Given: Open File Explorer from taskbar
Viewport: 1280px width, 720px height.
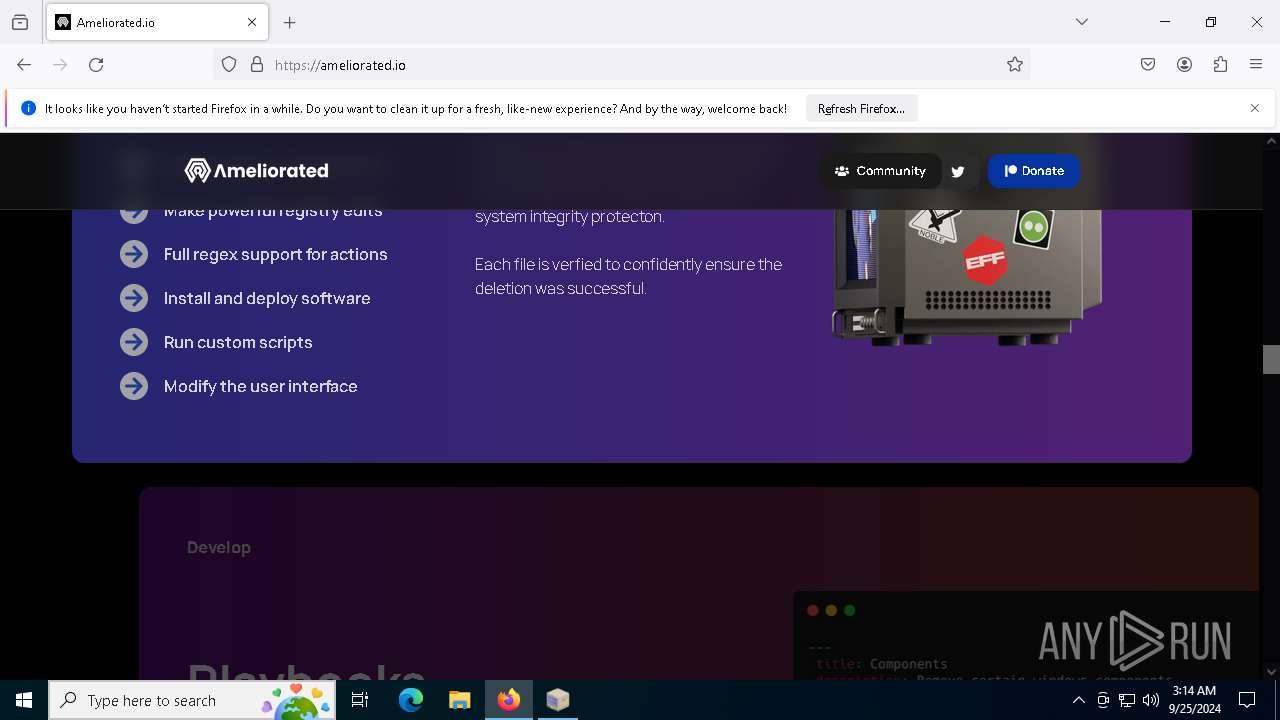Looking at the screenshot, I should point(460,700).
